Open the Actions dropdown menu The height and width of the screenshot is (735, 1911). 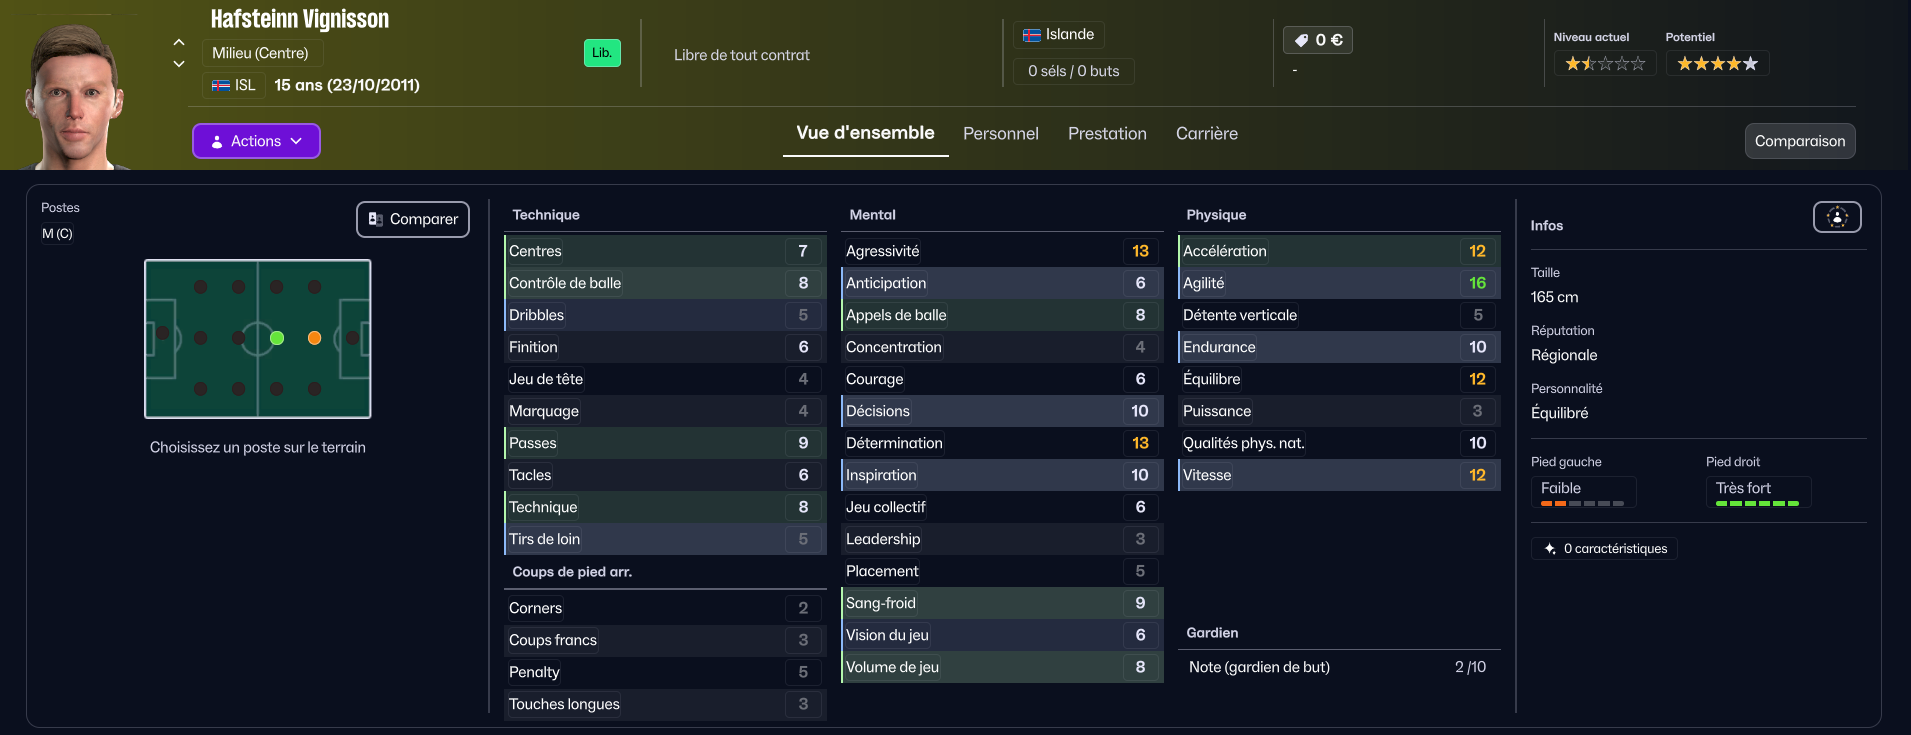coord(256,141)
